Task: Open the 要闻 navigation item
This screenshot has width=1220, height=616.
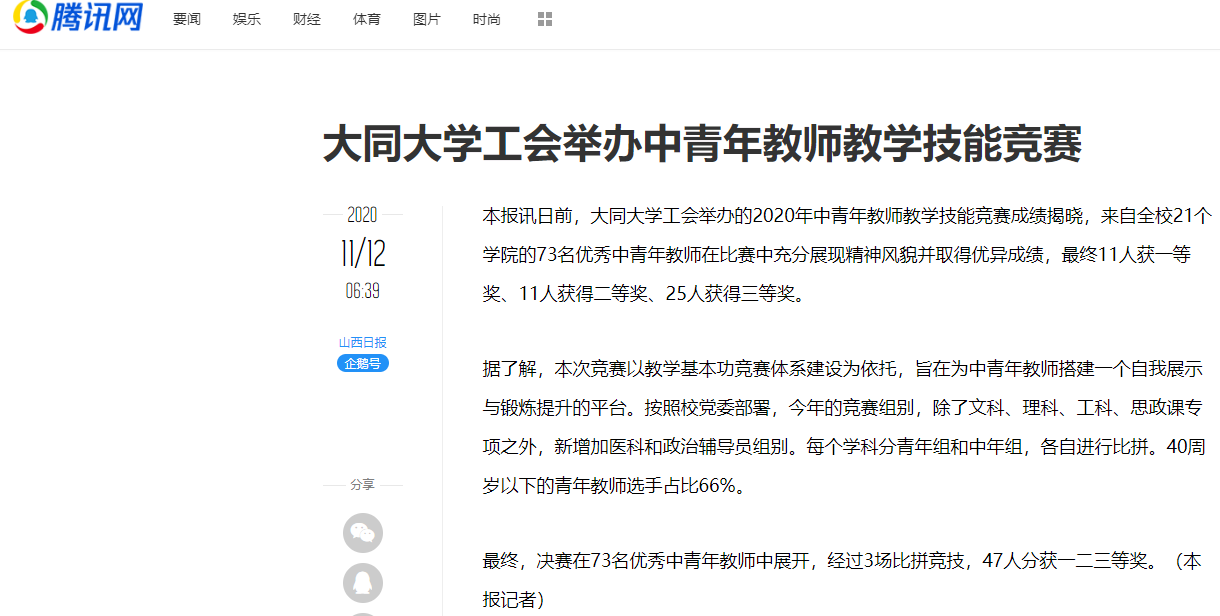Action: pos(187,19)
